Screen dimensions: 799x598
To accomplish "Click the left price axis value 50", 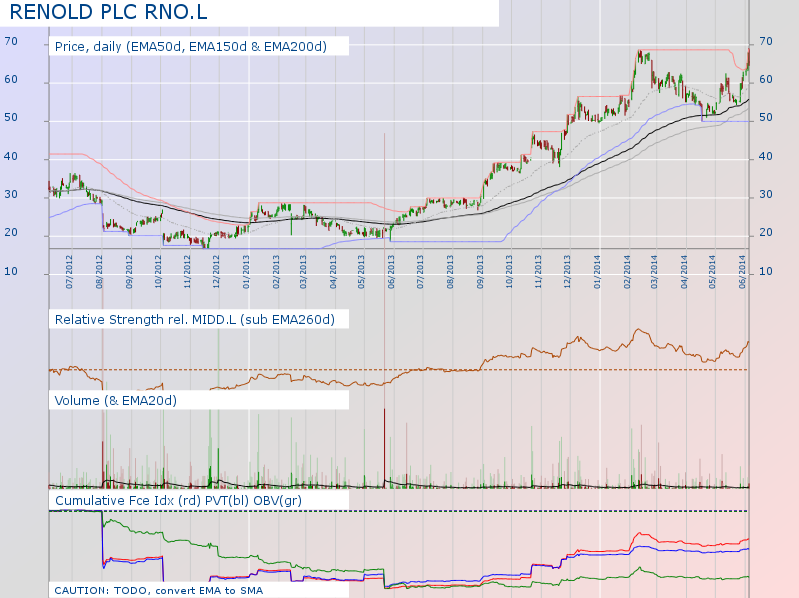I will (x=11, y=117).
